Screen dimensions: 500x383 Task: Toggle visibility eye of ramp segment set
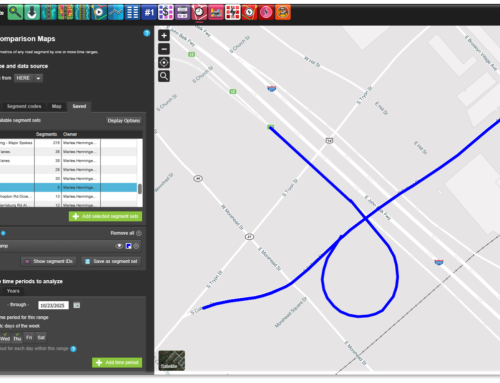tap(119, 246)
